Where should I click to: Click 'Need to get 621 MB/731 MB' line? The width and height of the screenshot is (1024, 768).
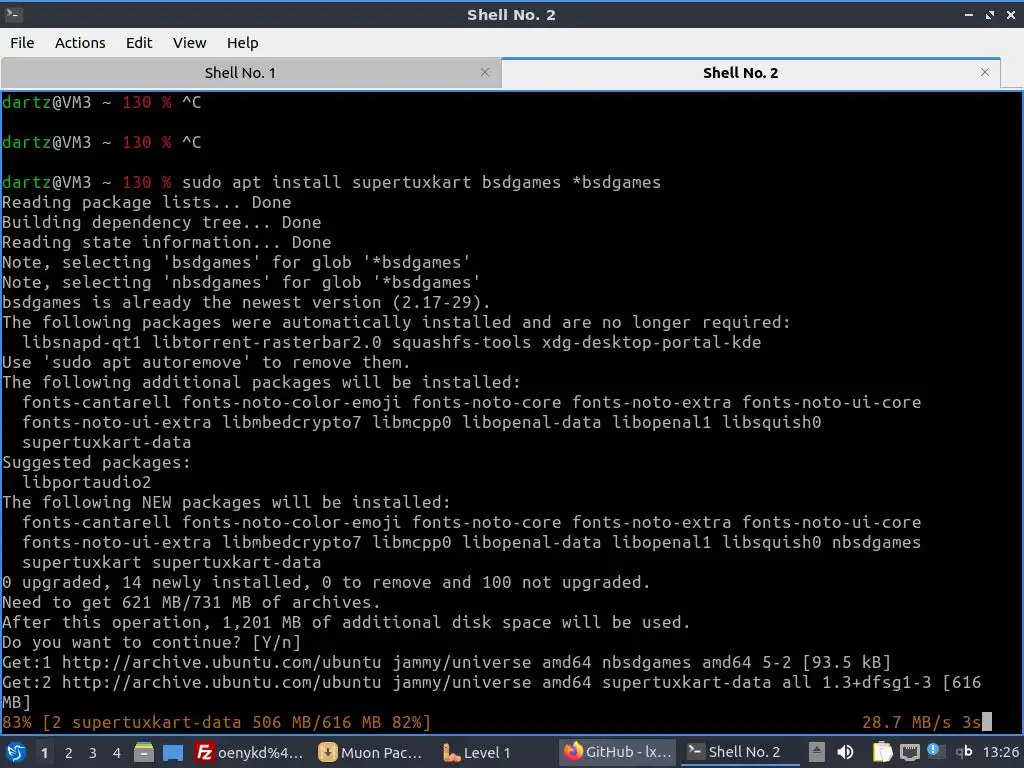(191, 602)
